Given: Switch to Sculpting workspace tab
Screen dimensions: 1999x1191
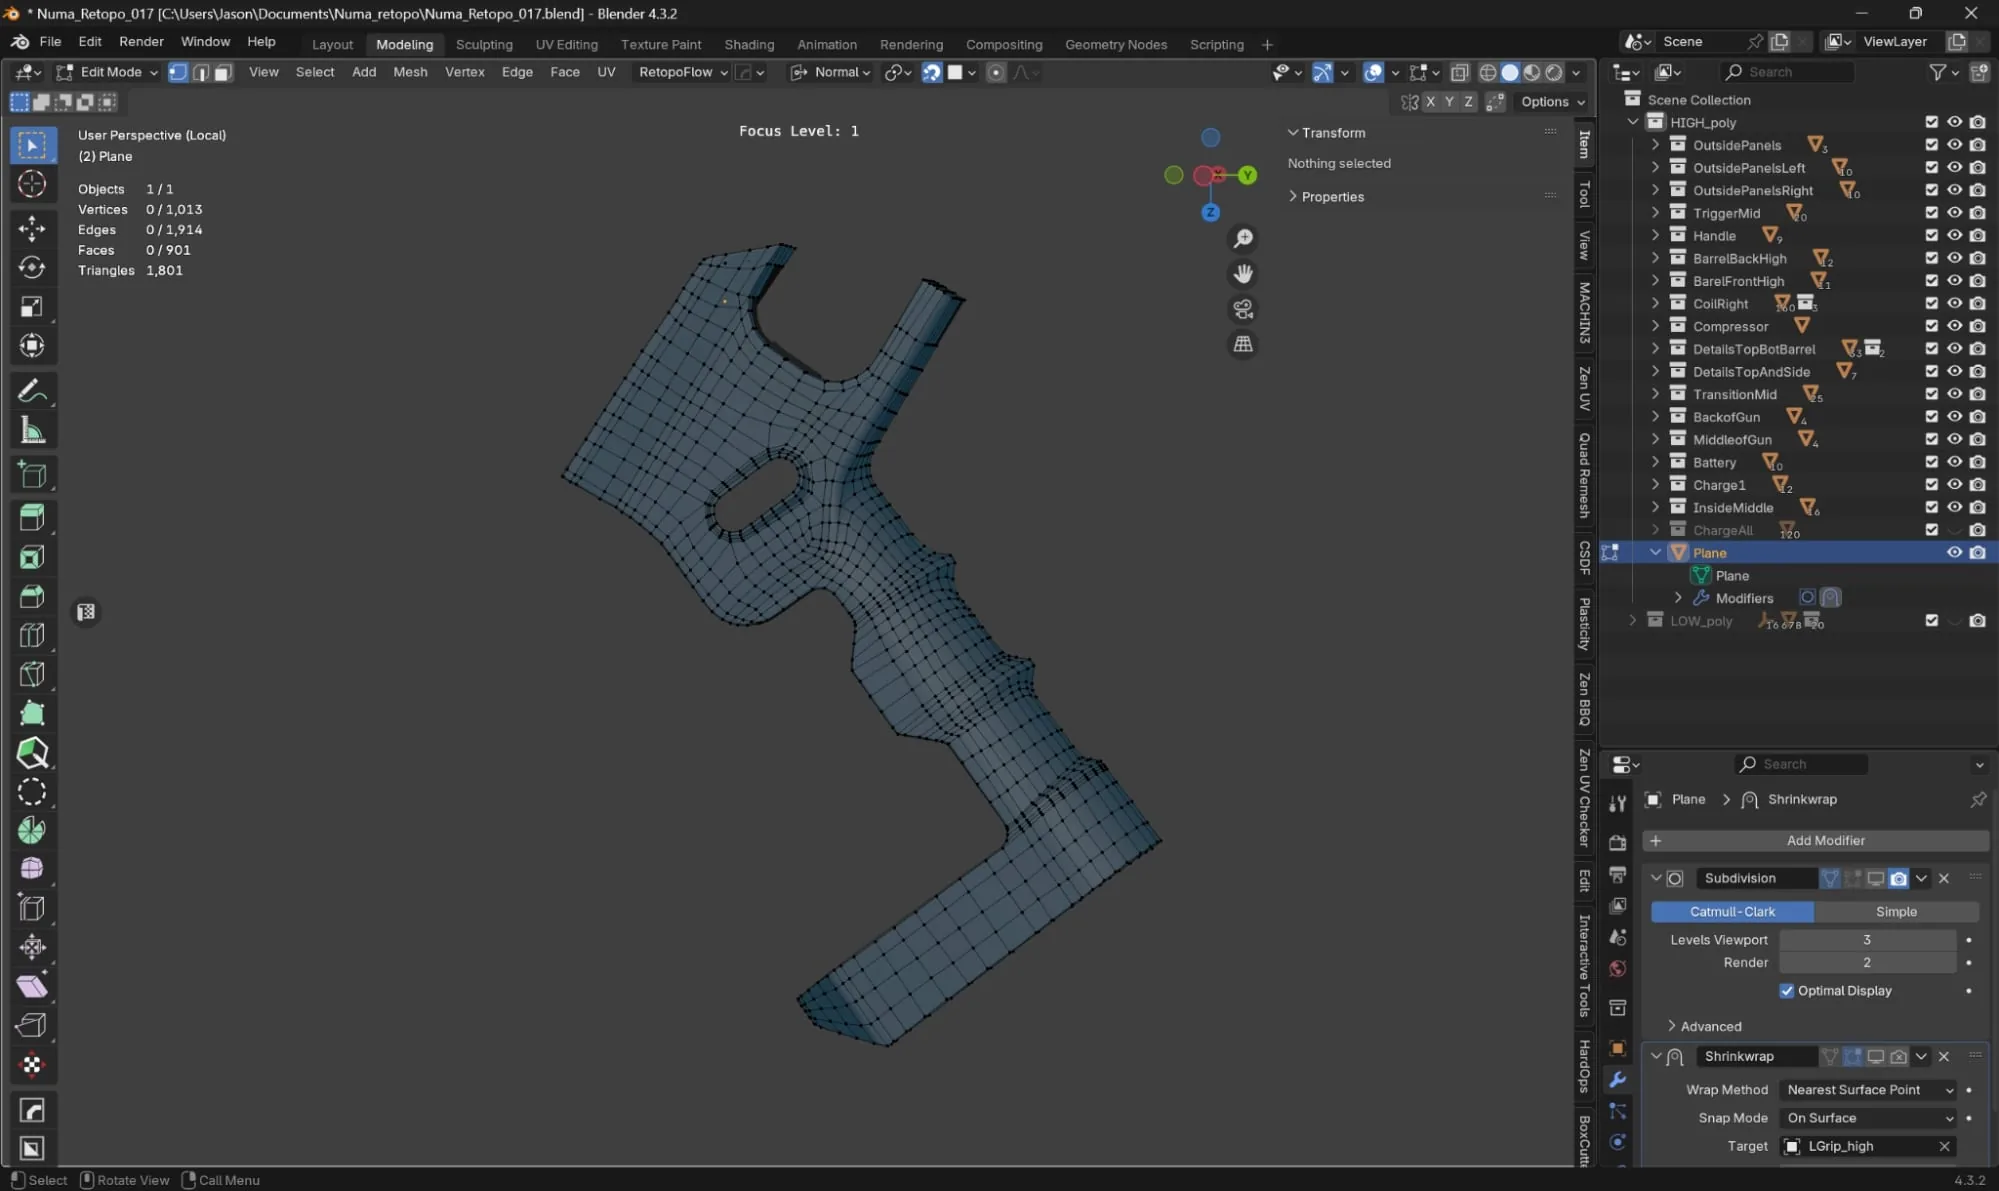Looking at the screenshot, I should click(484, 45).
